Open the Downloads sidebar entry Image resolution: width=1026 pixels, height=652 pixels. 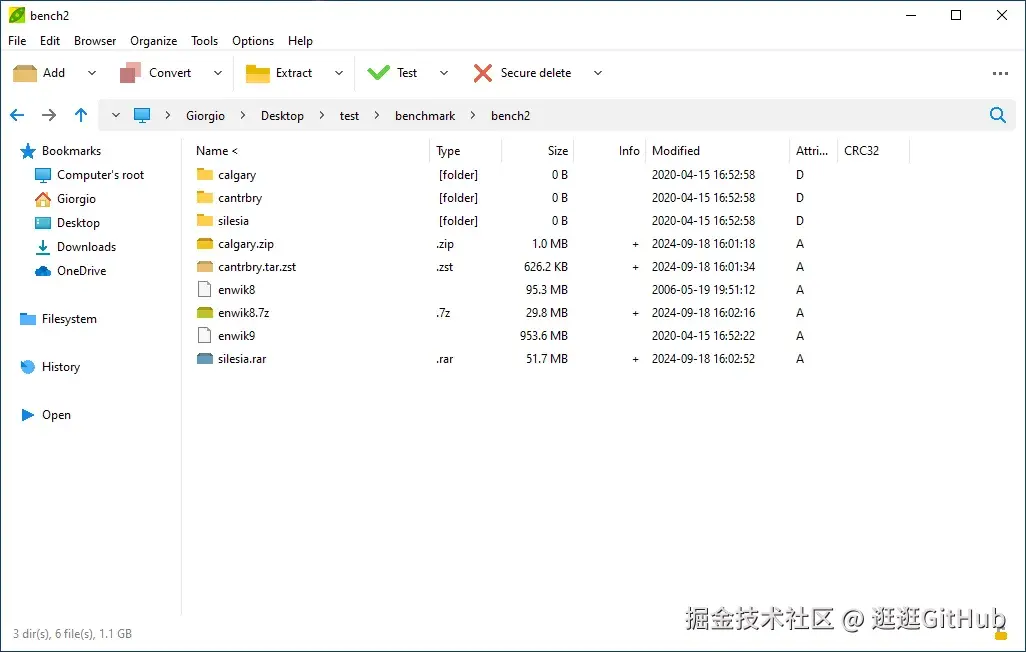click(84, 246)
